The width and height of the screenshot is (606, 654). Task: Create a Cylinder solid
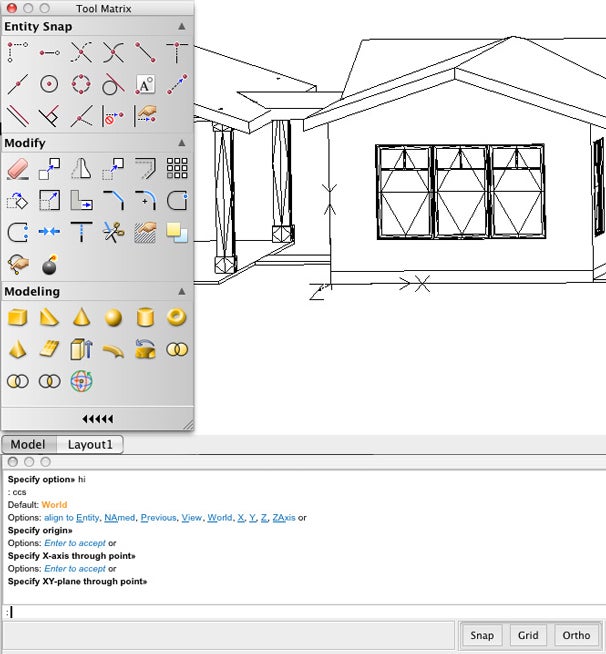(145, 317)
